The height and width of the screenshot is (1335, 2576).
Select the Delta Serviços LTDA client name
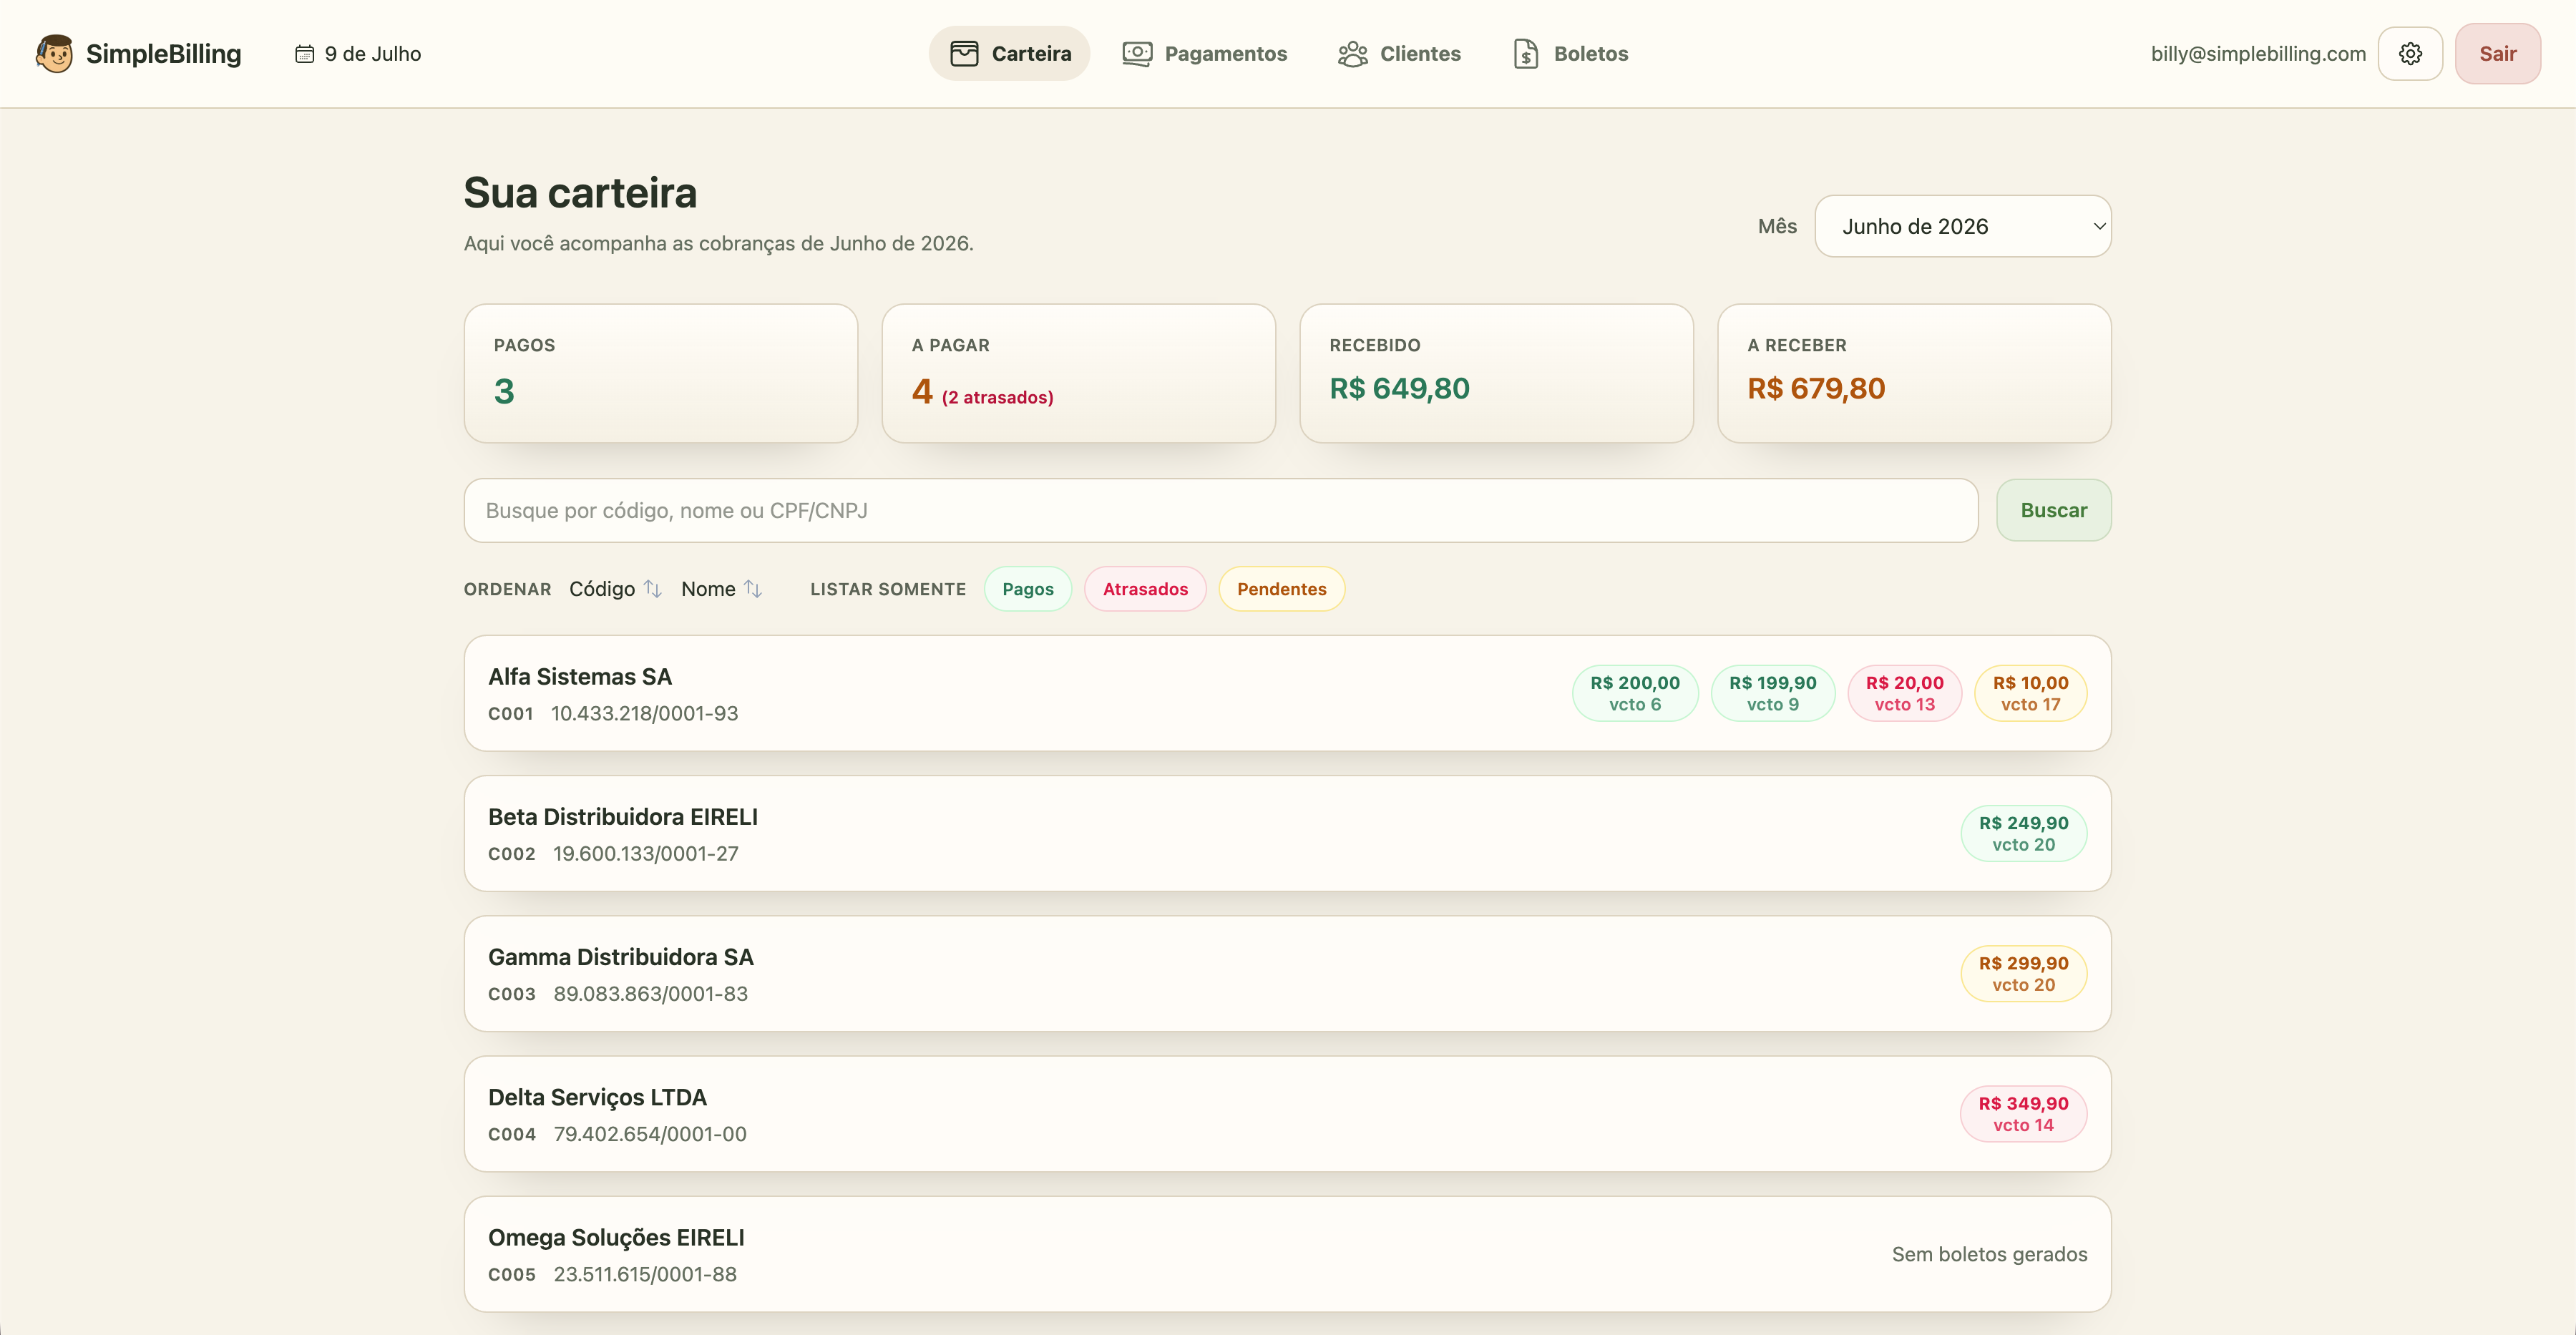click(x=597, y=1097)
